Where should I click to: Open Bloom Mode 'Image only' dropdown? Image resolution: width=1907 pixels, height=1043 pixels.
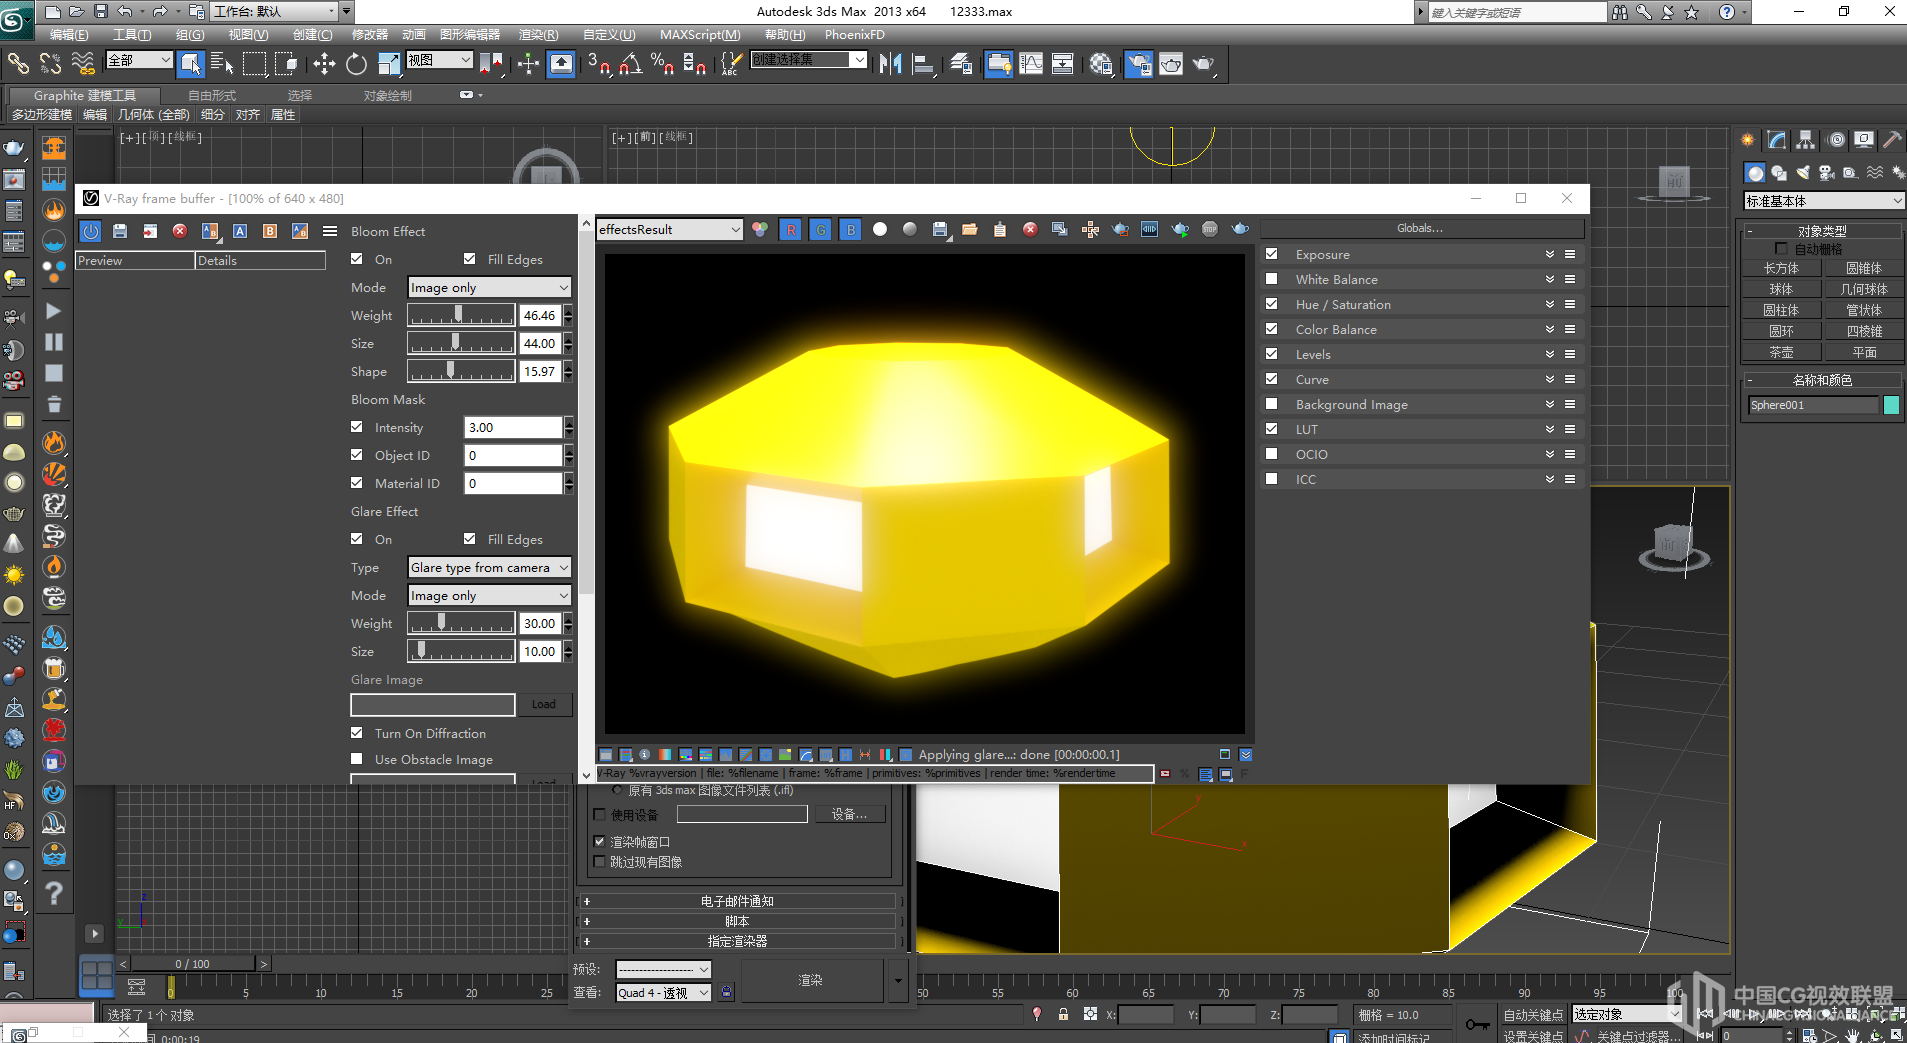[489, 287]
